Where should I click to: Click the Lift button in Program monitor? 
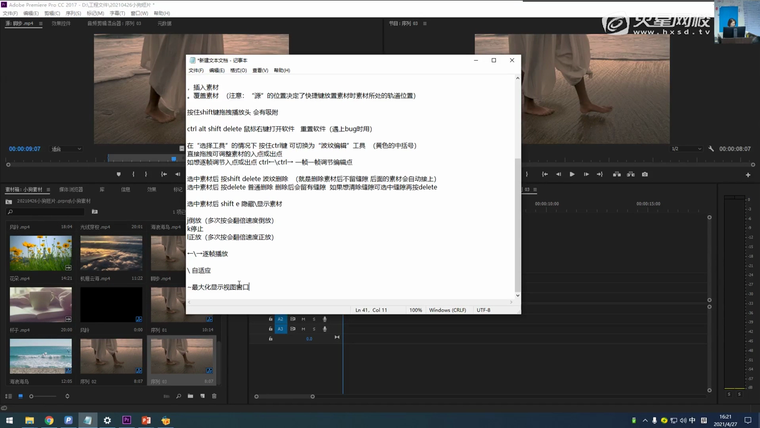coord(616,174)
